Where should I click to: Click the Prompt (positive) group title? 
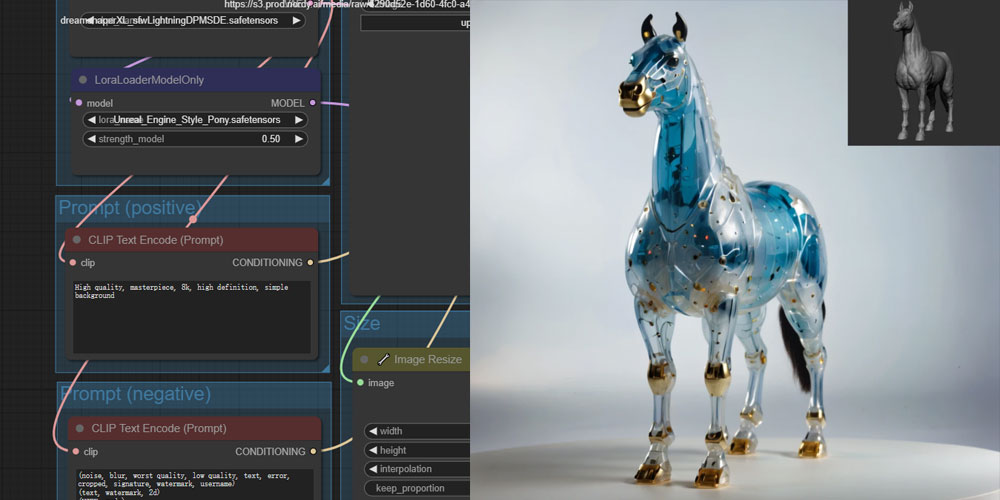coord(131,208)
